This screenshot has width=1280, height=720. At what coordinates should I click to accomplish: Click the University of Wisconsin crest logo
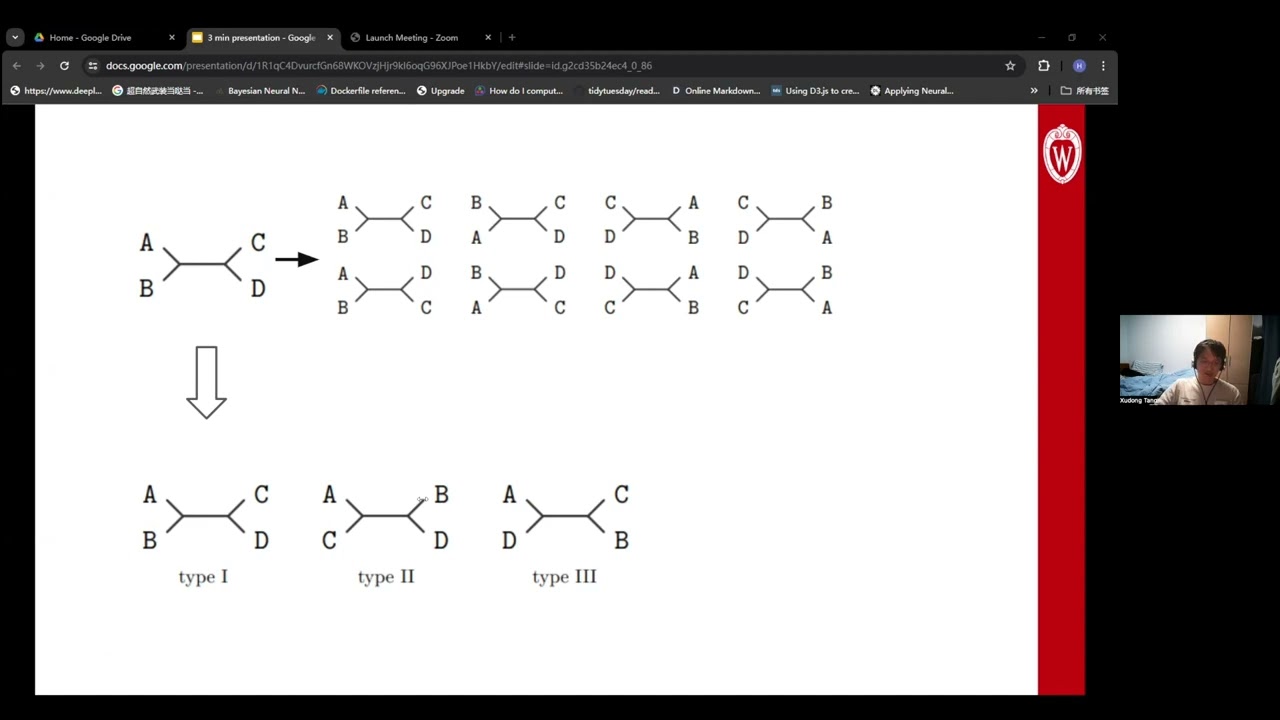pos(1061,154)
